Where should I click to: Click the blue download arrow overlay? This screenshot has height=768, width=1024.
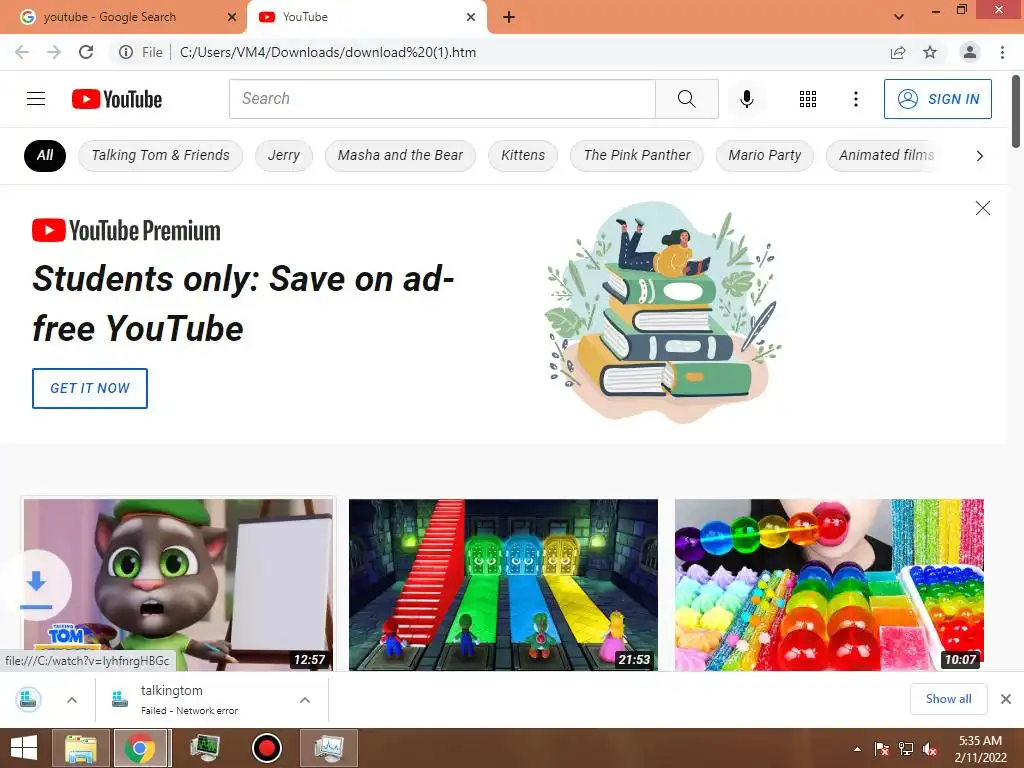click(36, 586)
